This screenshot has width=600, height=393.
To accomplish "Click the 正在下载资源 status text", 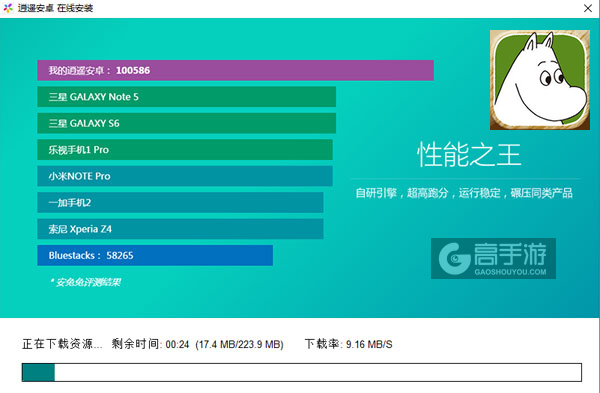I will (62, 344).
